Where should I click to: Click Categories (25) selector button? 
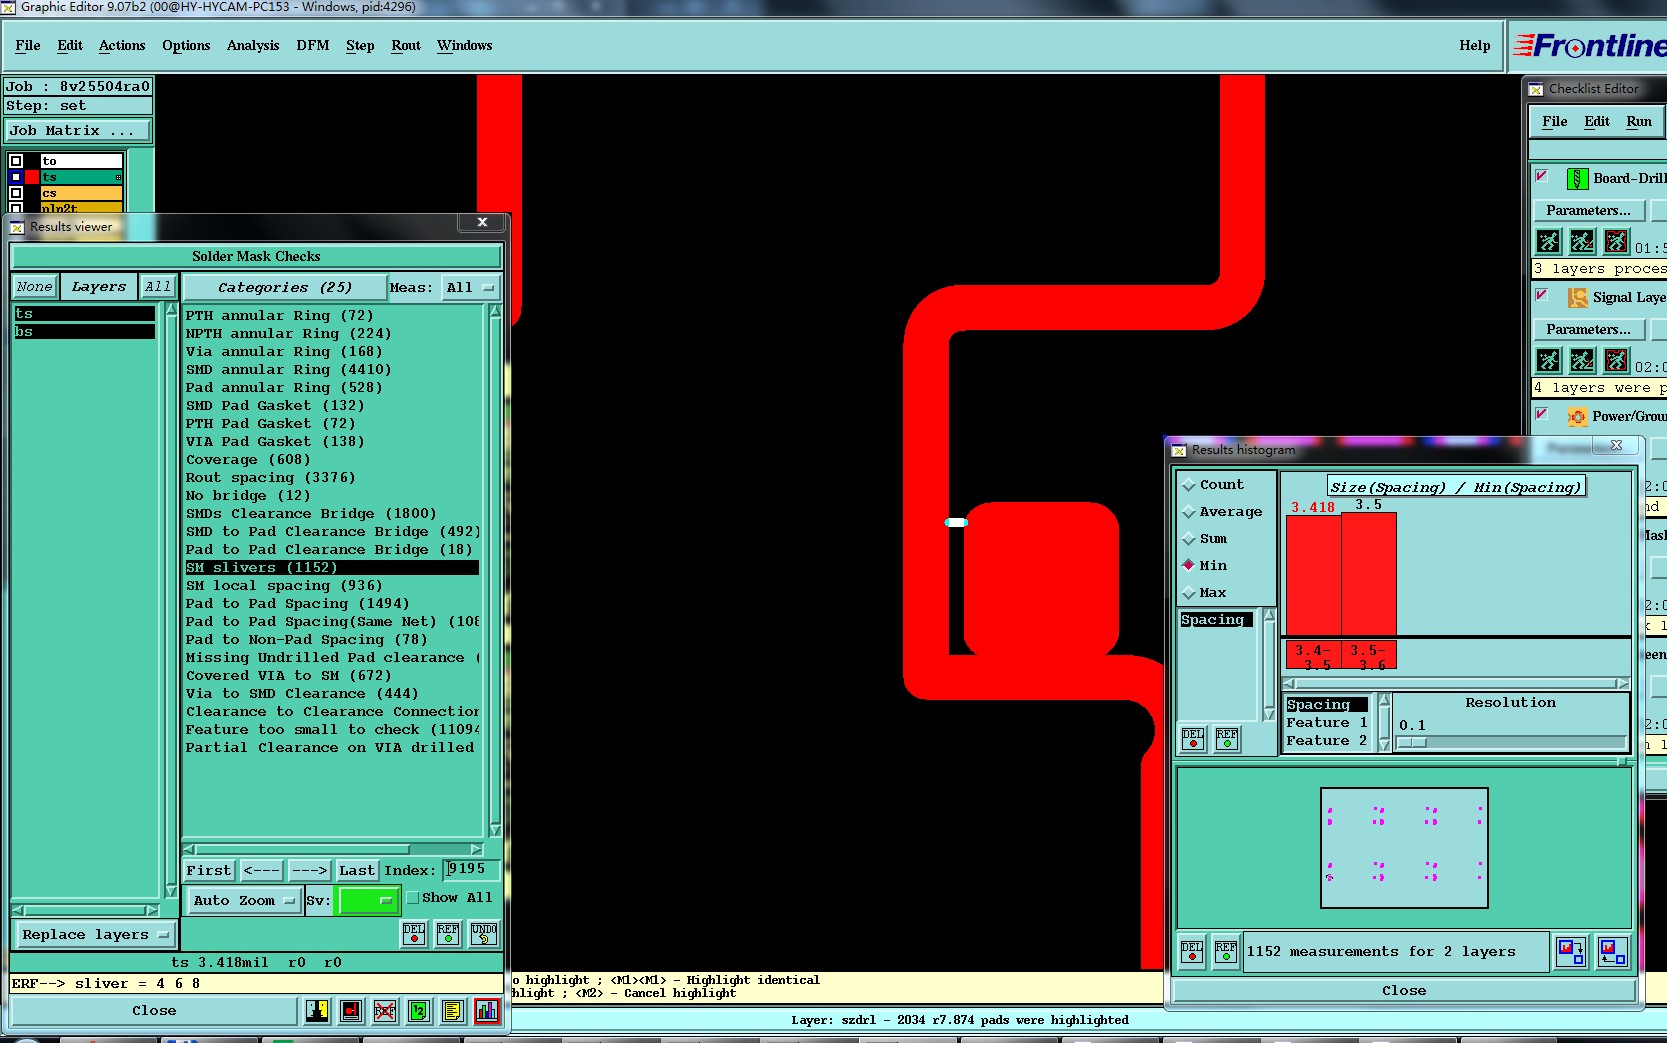pyautogui.click(x=285, y=288)
